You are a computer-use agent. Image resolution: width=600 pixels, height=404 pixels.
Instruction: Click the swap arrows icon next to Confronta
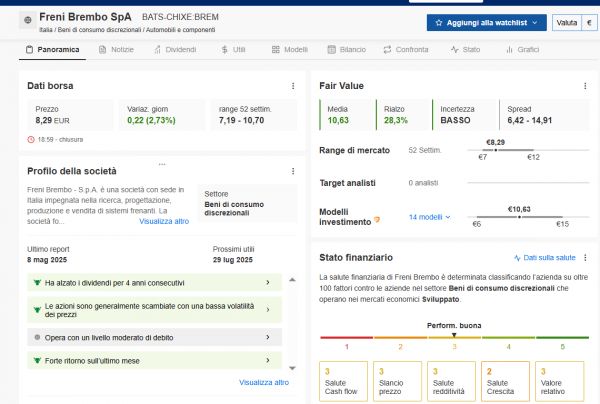tap(387, 50)
